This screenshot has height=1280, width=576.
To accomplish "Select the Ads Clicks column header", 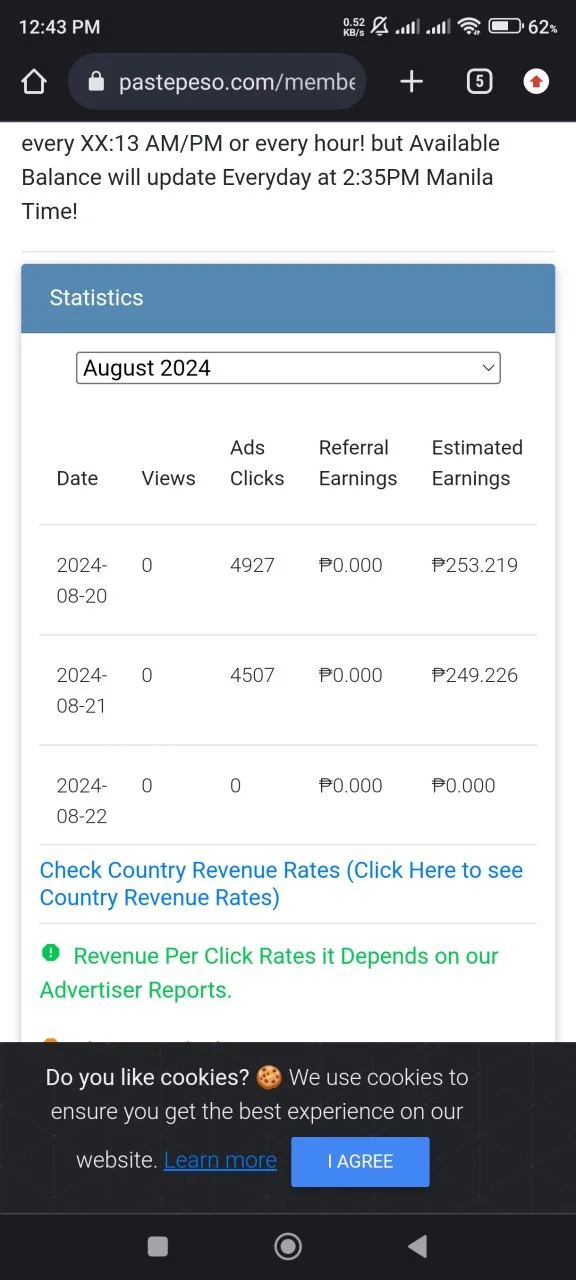I will click(257, 463).
